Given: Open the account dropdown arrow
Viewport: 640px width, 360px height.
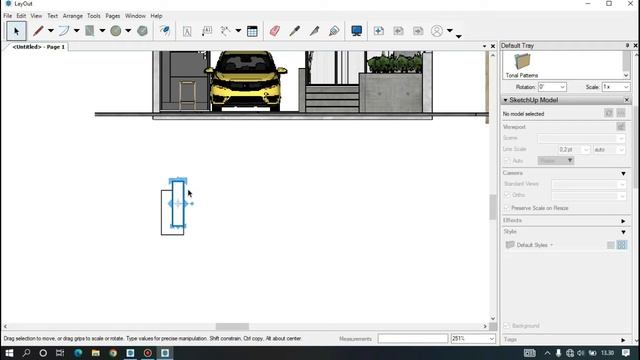Looking at the screenshot, I should click(x=449, y=31).
